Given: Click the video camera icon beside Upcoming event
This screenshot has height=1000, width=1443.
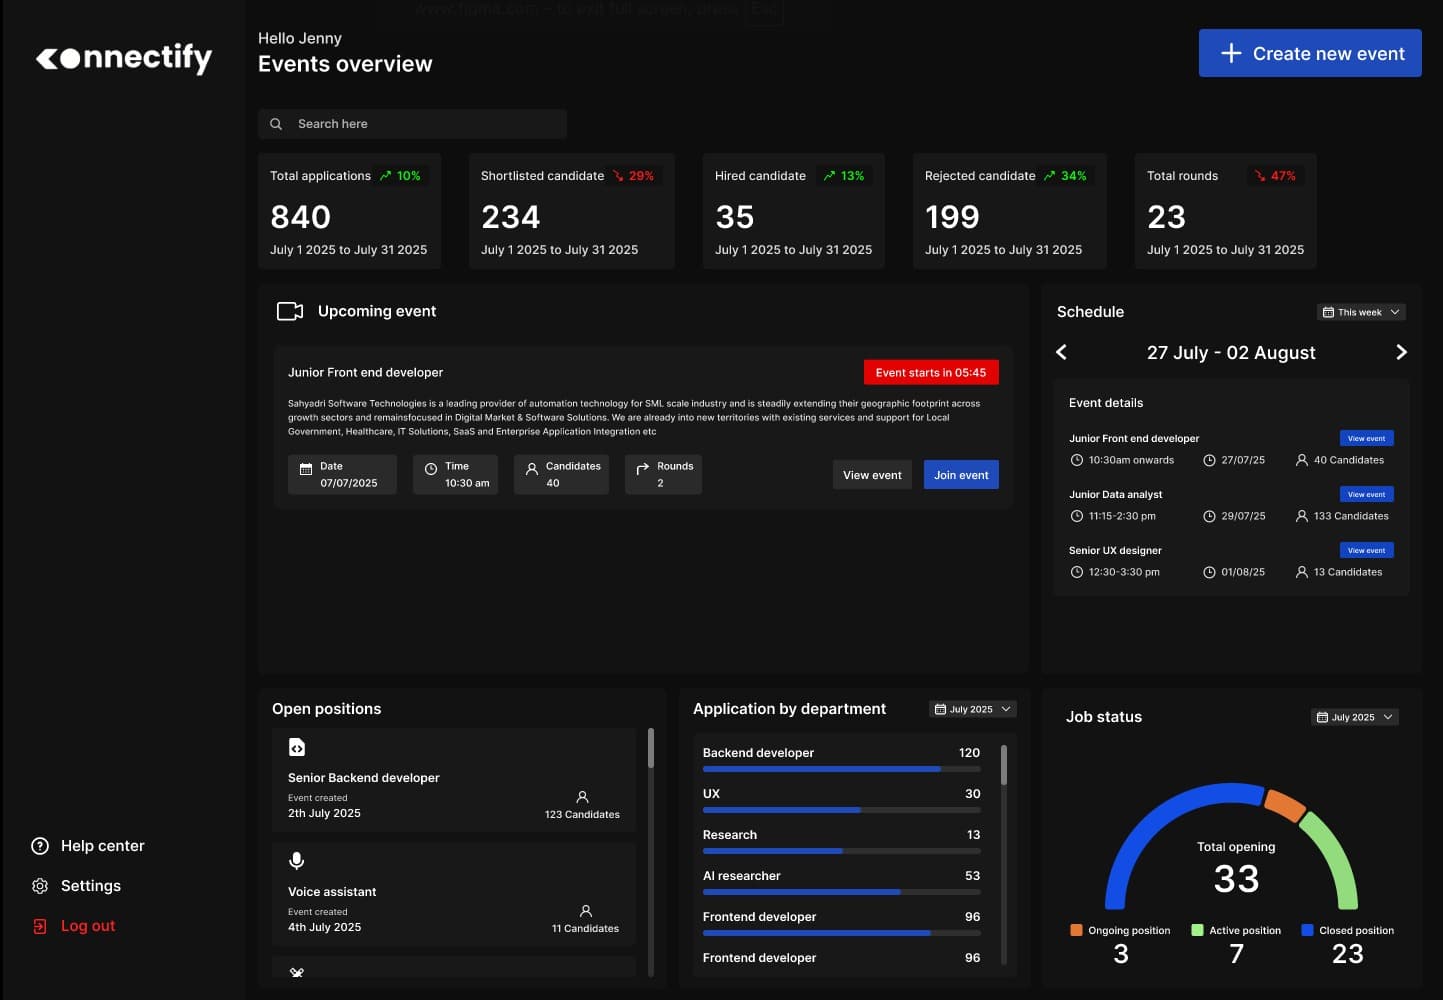Looking at the screenshot, I should click(289, 311).
